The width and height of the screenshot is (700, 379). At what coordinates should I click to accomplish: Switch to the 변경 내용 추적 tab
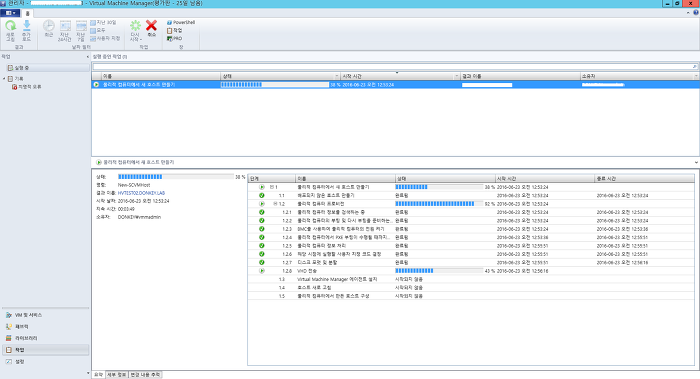[145, 375]
